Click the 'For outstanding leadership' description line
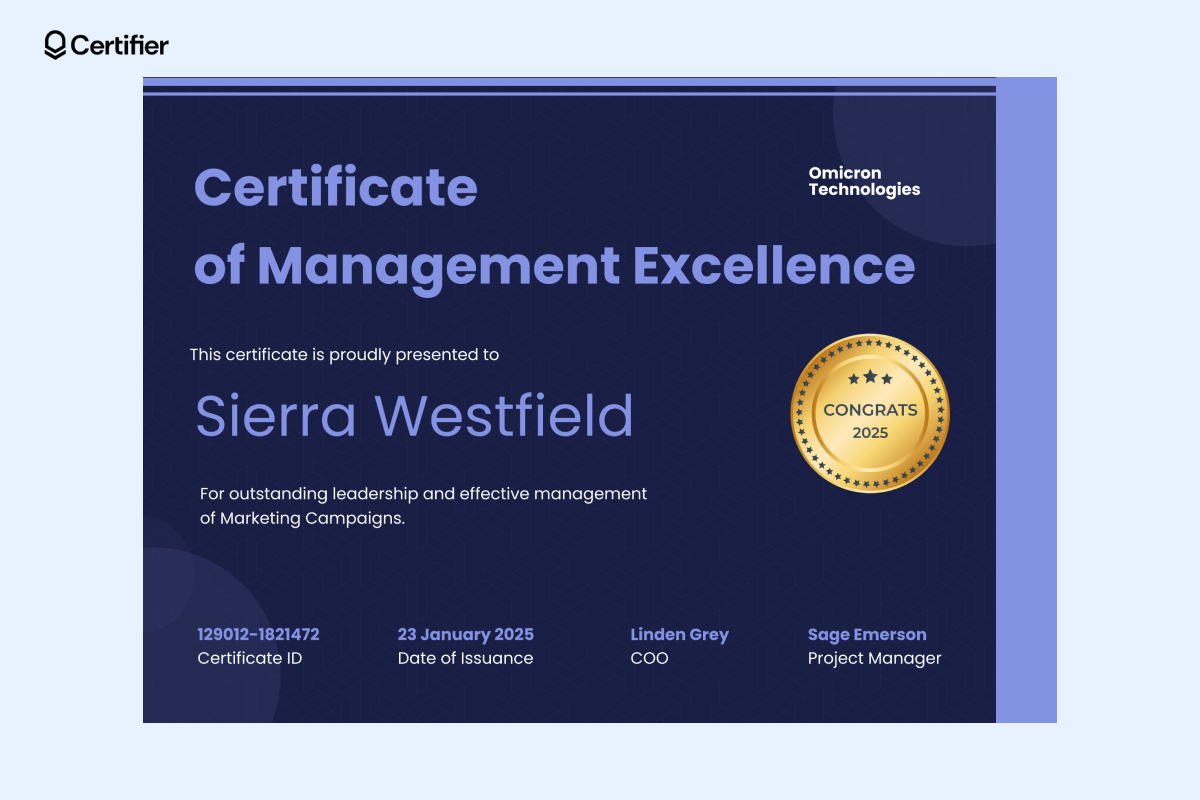1200x800 pixels. click(x=423, y=494)
